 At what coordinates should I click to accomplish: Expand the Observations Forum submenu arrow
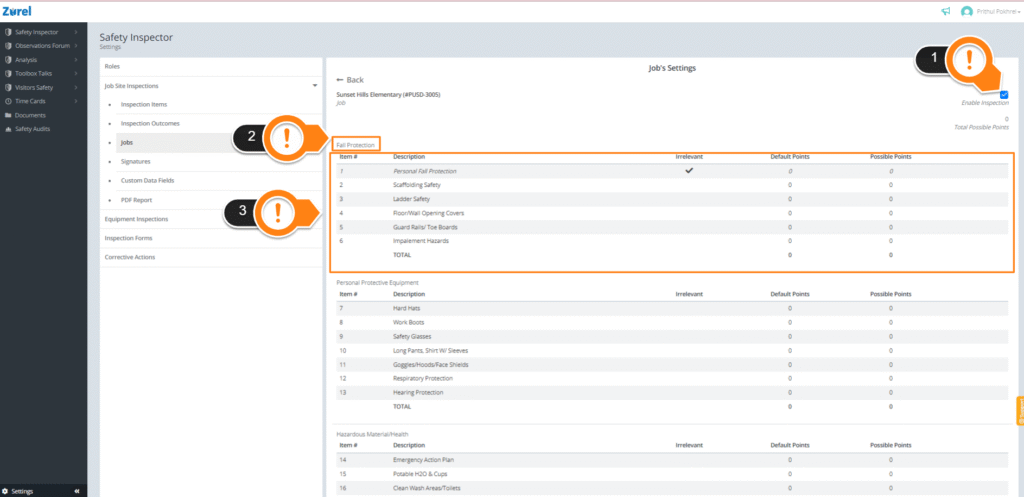point(76,46)
